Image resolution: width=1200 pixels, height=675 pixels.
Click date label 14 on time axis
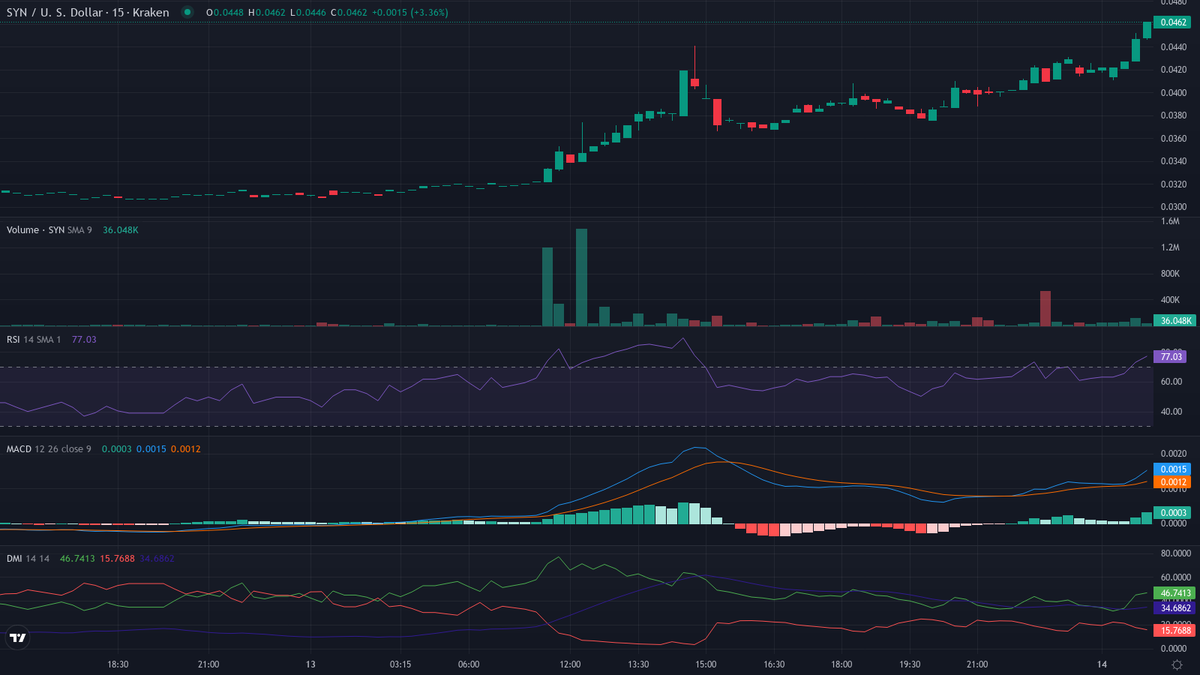click(1101, 664)
